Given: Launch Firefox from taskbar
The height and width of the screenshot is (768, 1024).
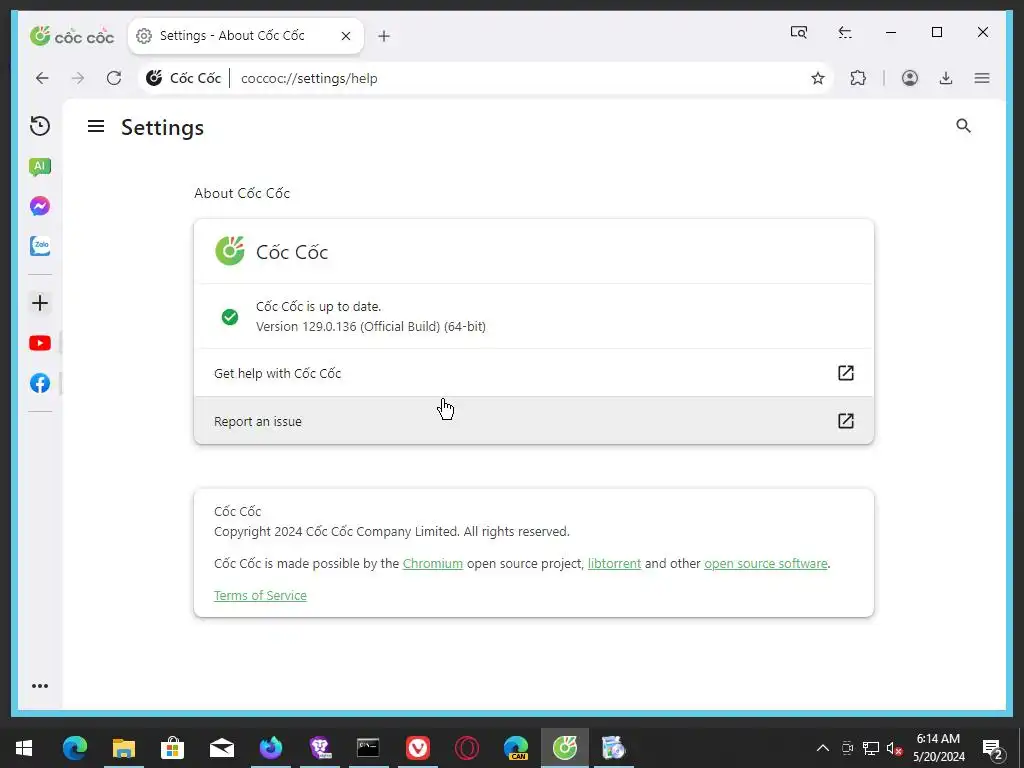Looking at the screenshot, I should pos(271,748).
